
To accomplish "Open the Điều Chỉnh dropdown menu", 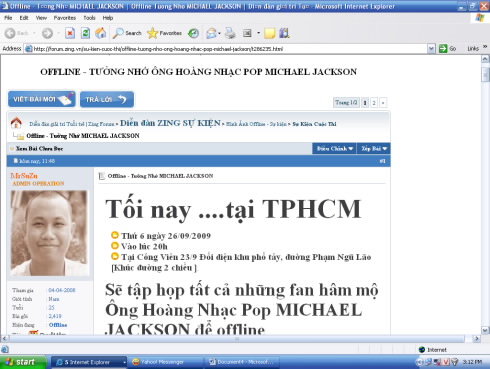I will [x=334, y=149].
